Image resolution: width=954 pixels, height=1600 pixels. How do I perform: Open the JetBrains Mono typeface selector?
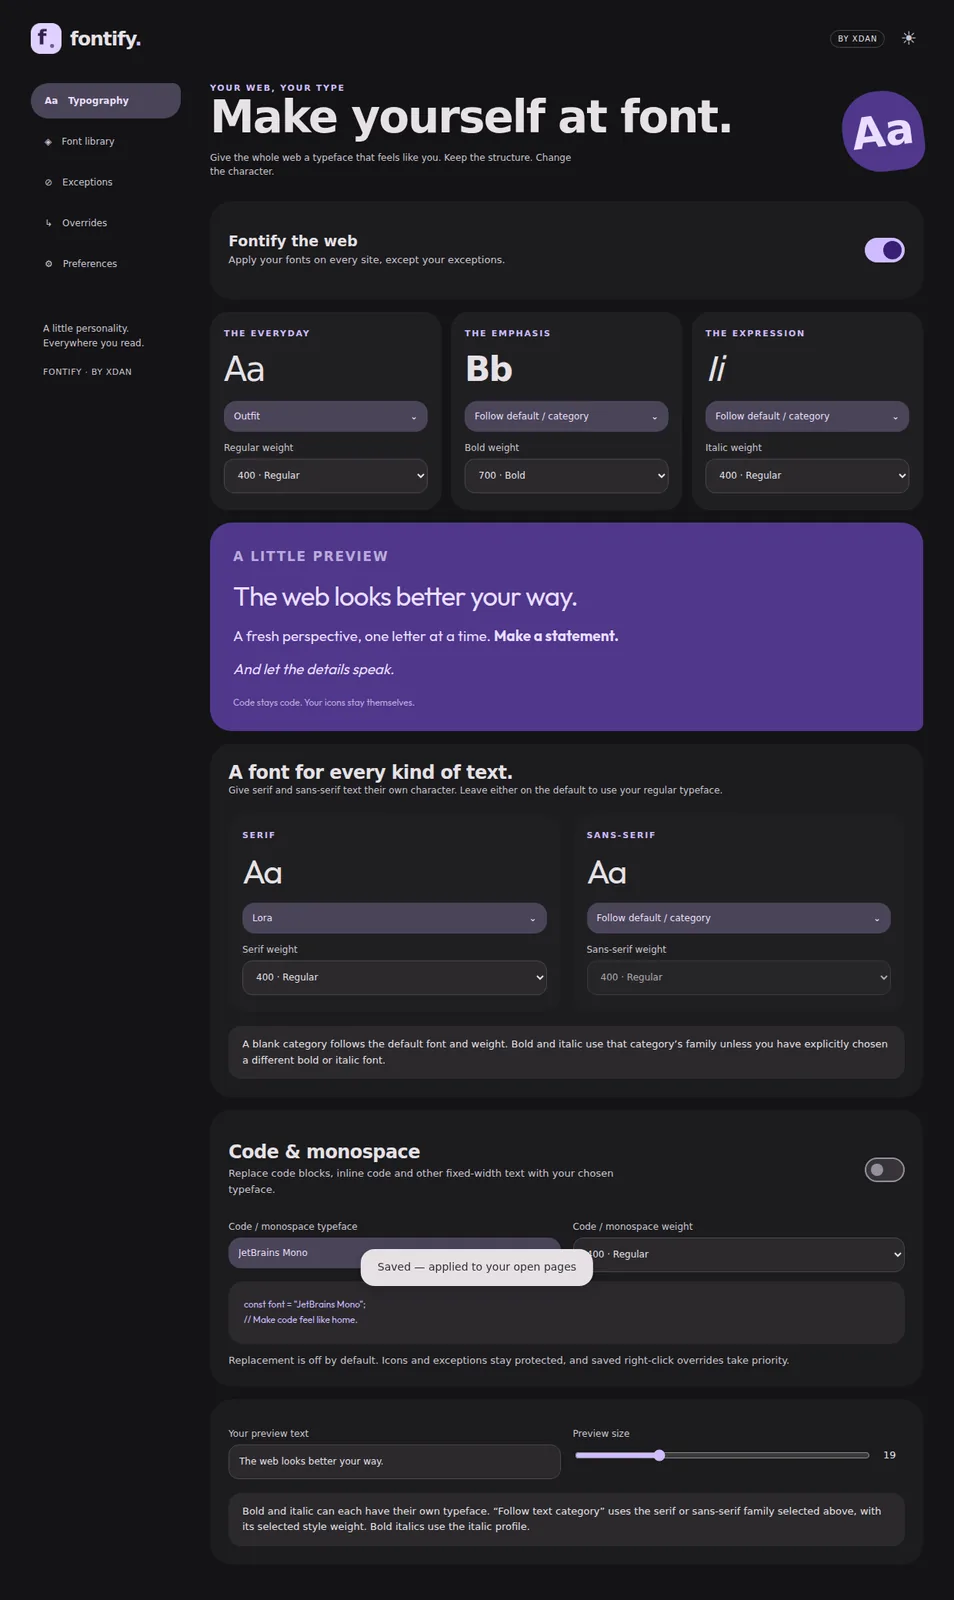point(394,1253)
